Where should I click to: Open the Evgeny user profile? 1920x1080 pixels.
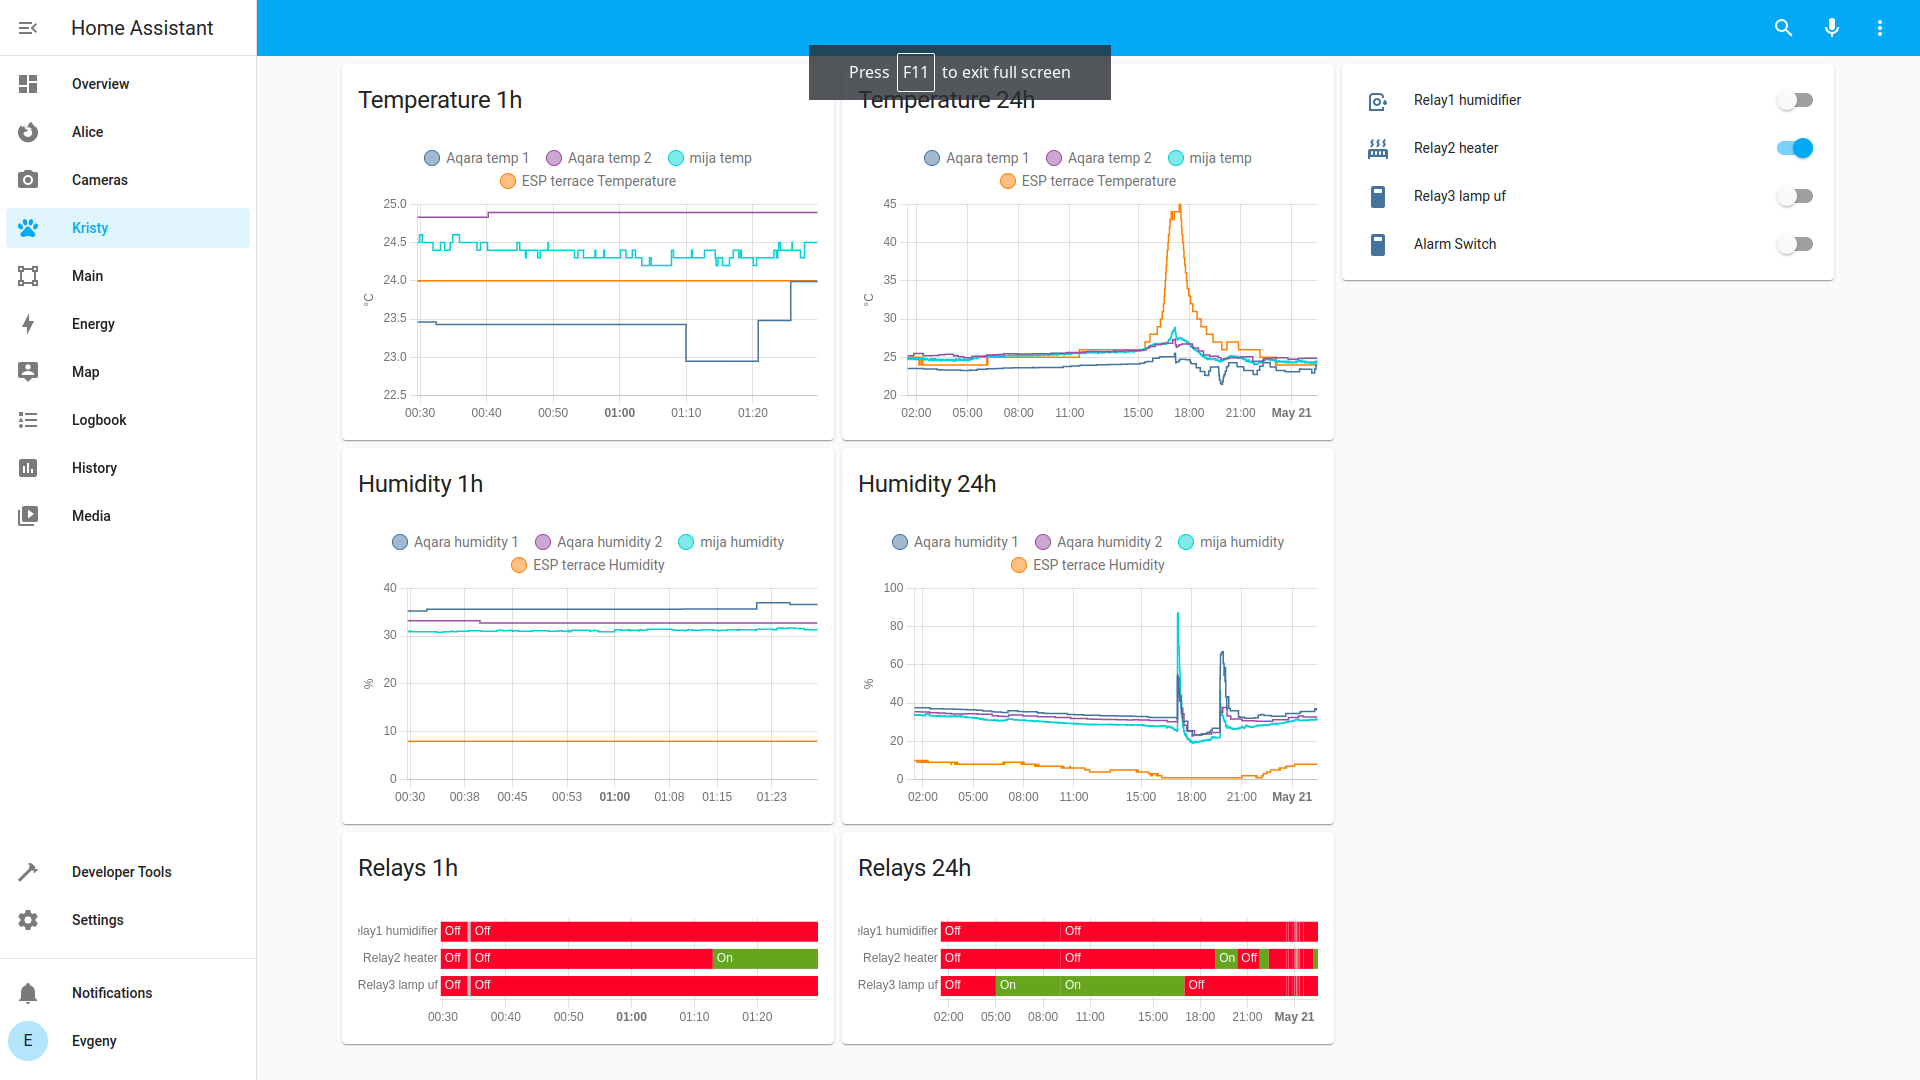[x=94, y=1041]
